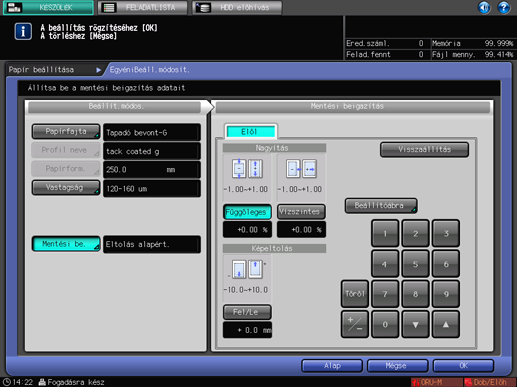Click the horizontal magnification +0.00 % field
This screenshot has width=517, height=387.
point(301,230)
